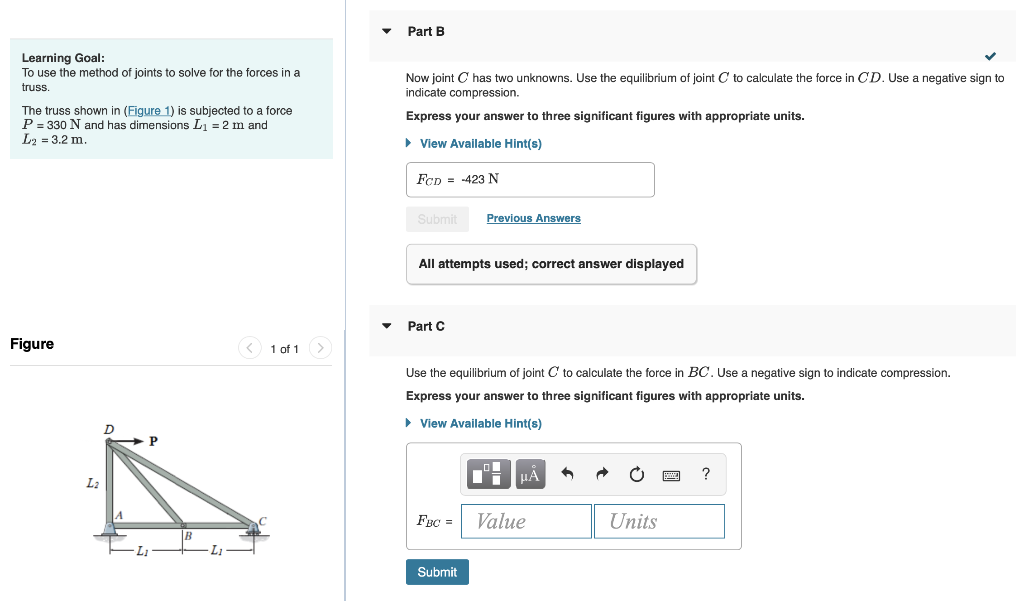
Task: Go to next figure arrow
Action: (320, 348)
